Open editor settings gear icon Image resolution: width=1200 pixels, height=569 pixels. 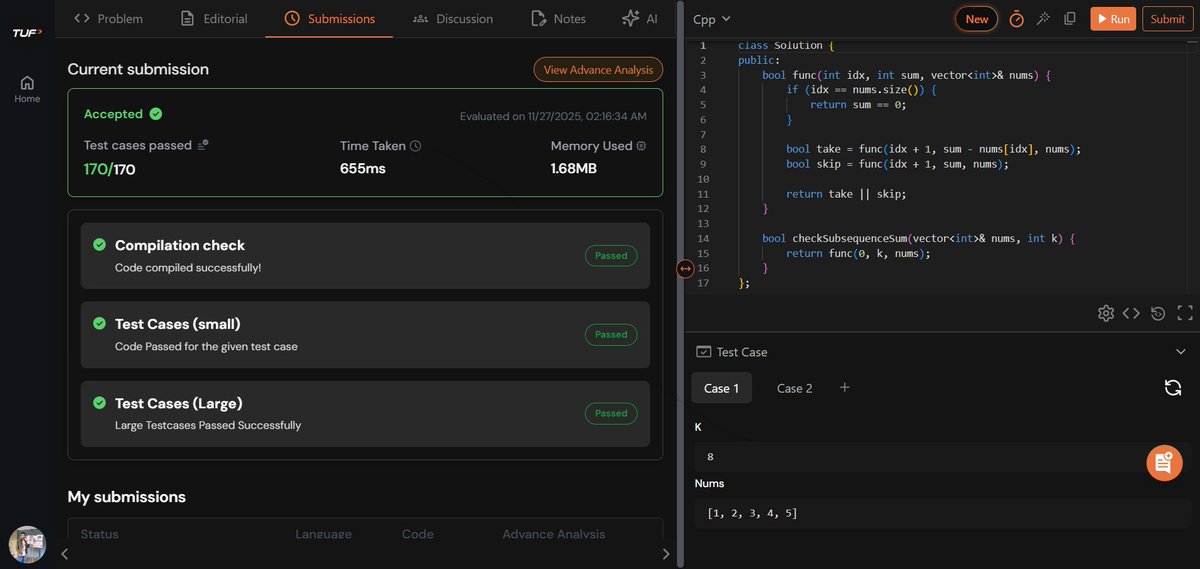[1105, 313]
